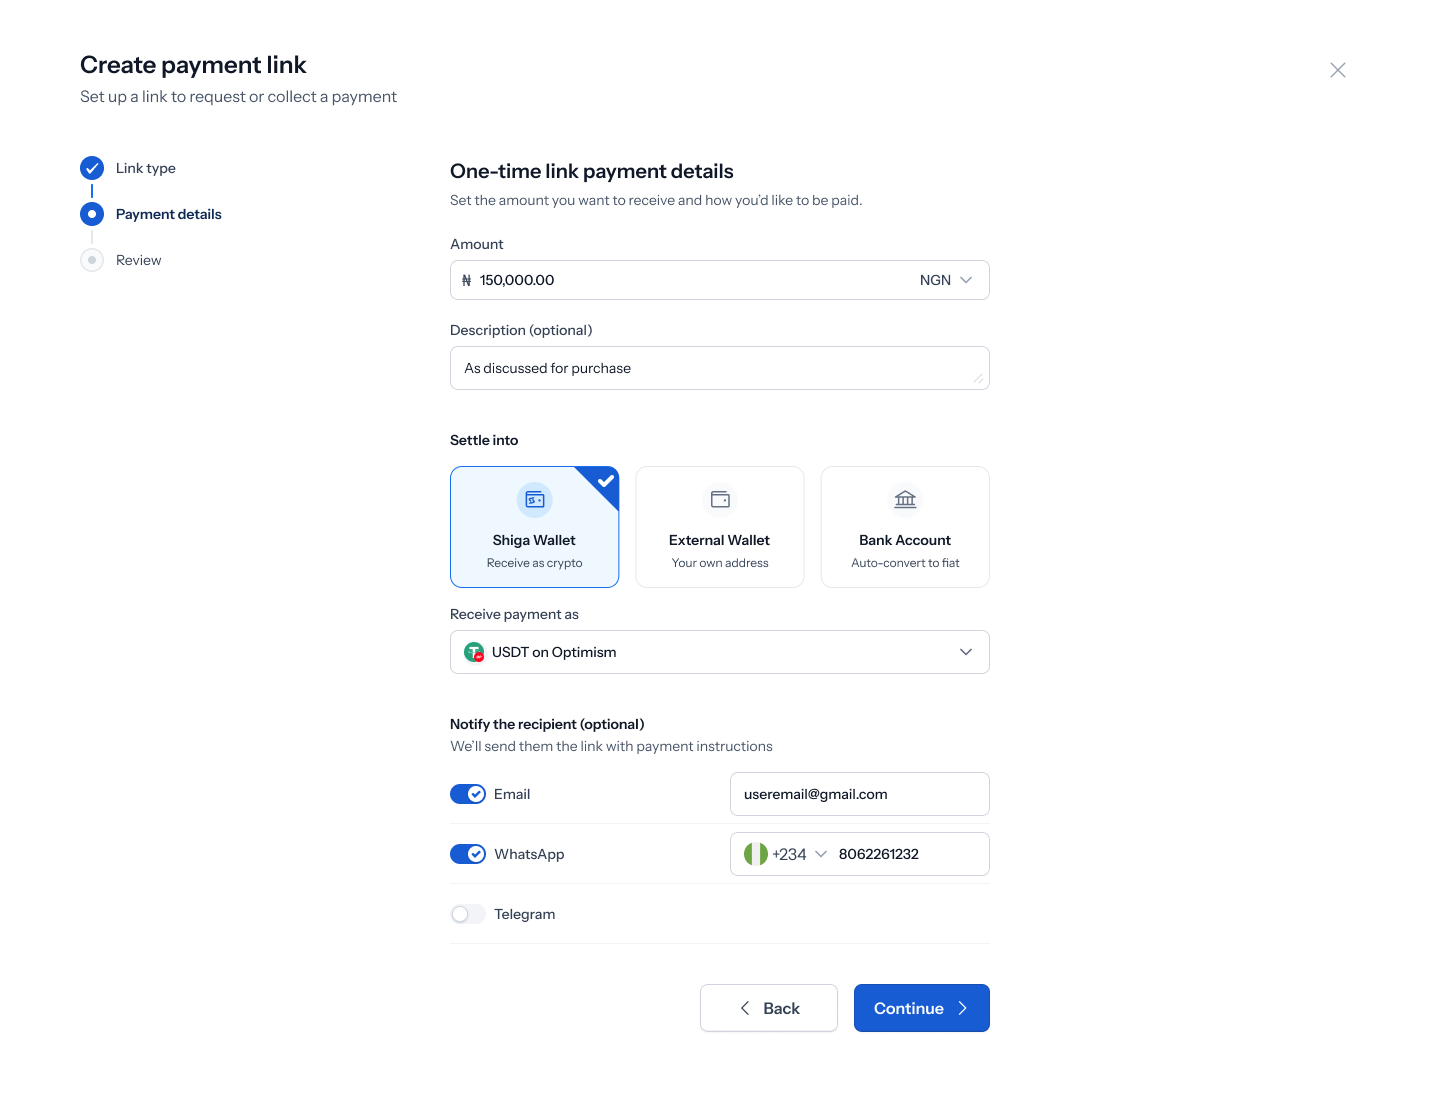
Task: Click the External Wallet icon
Action: click(720, 499)
